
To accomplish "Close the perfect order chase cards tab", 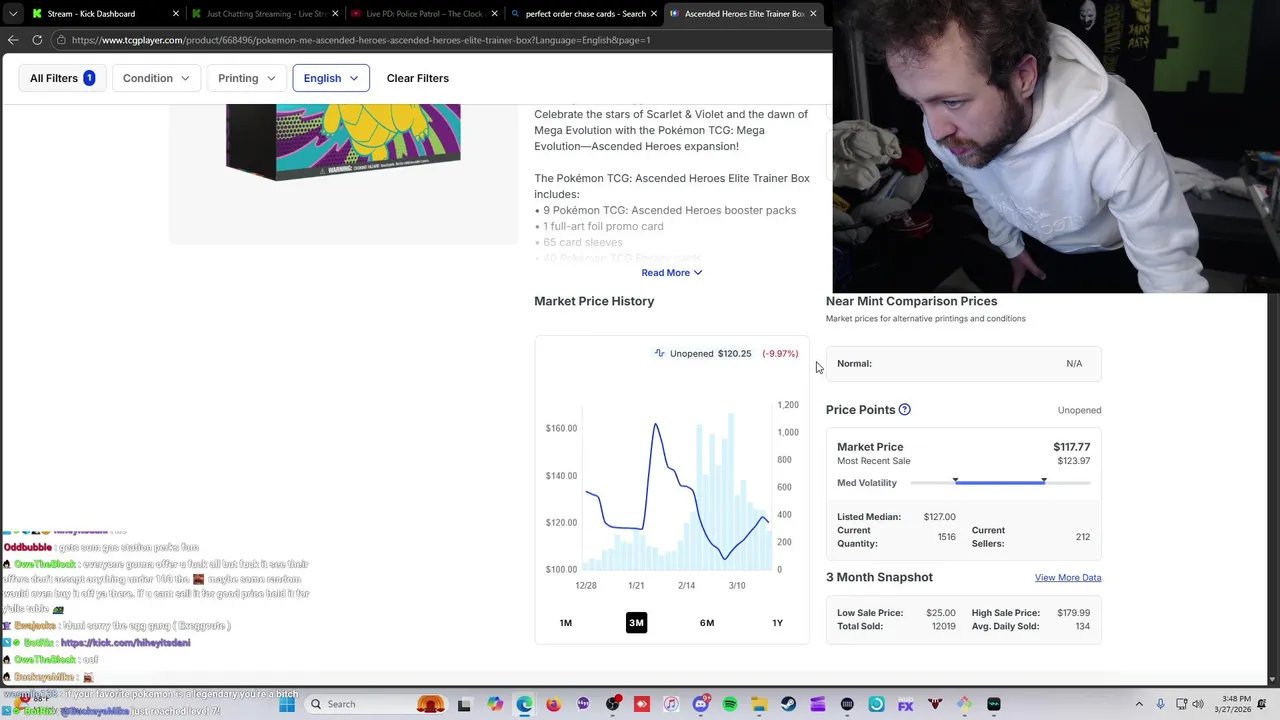I will click(x=654, y=14).
